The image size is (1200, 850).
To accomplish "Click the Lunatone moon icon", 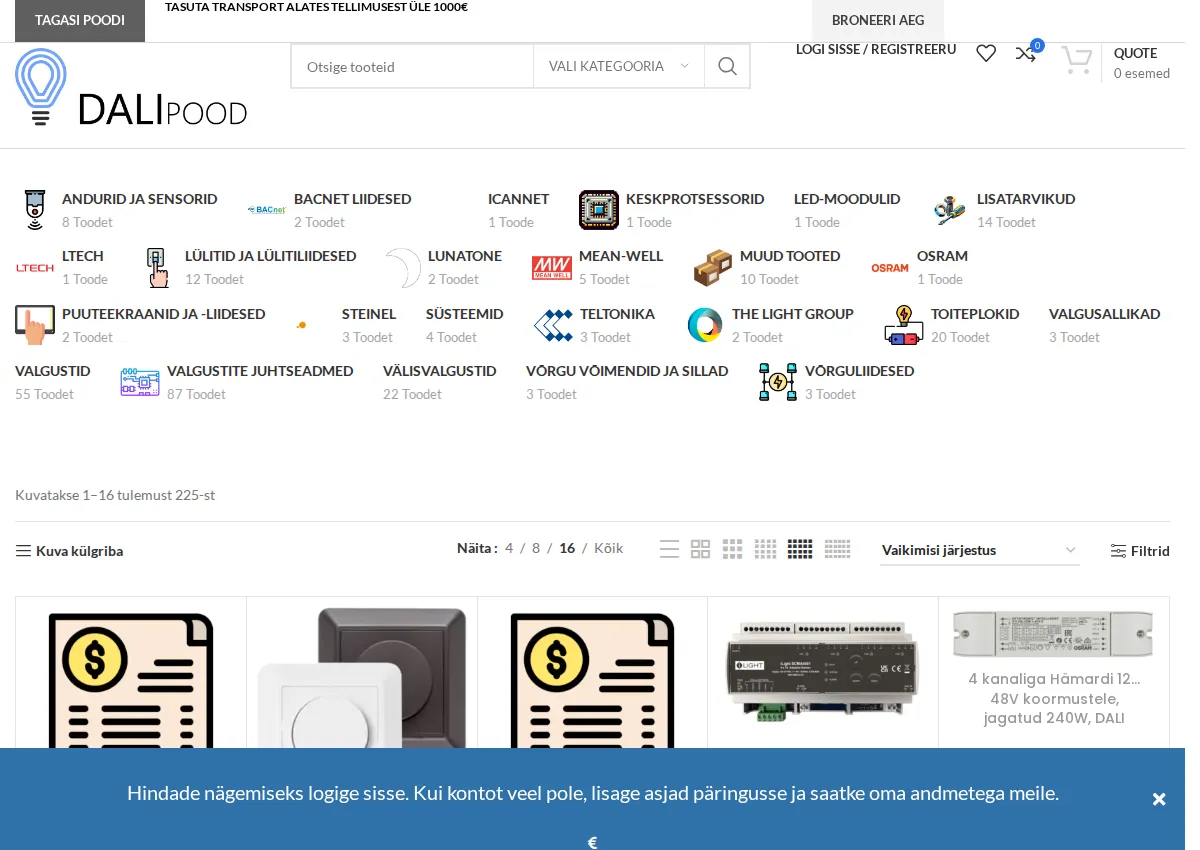I will point(402,268).
